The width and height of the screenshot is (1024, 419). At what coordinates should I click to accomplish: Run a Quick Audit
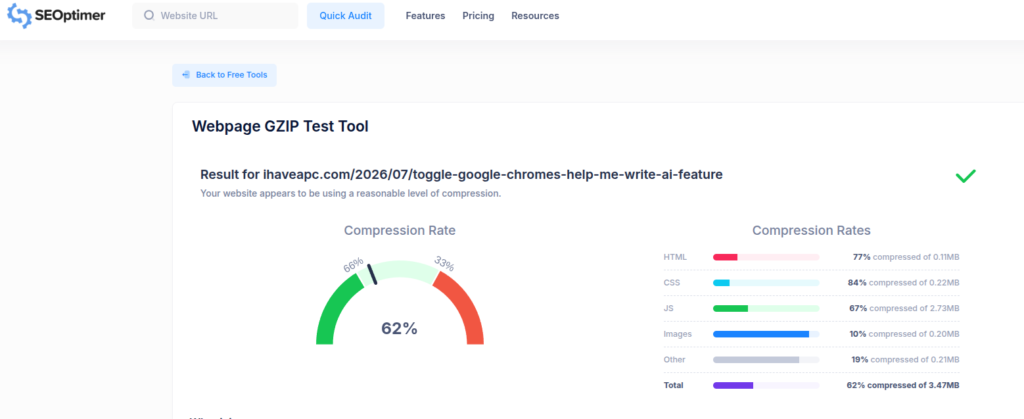tap(345, 16)
